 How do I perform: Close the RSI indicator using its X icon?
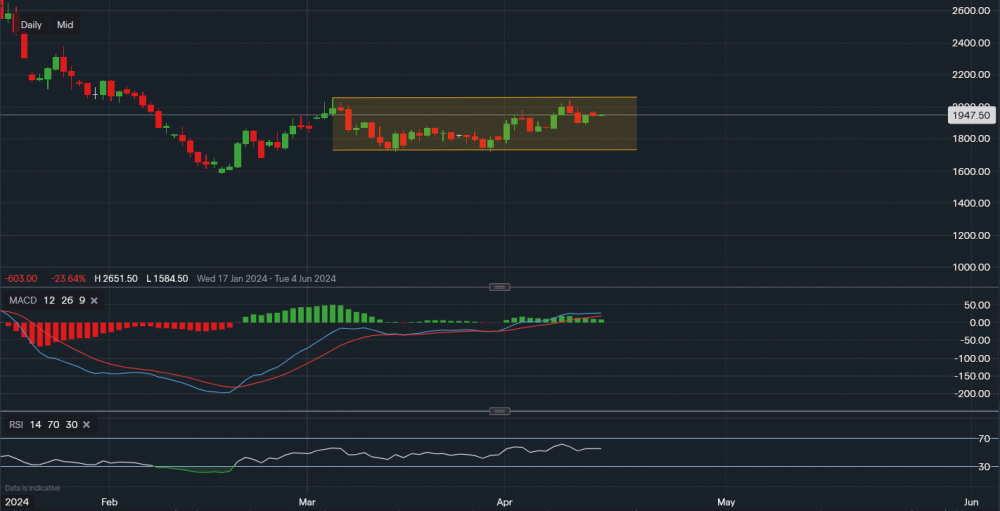point(86,425)
